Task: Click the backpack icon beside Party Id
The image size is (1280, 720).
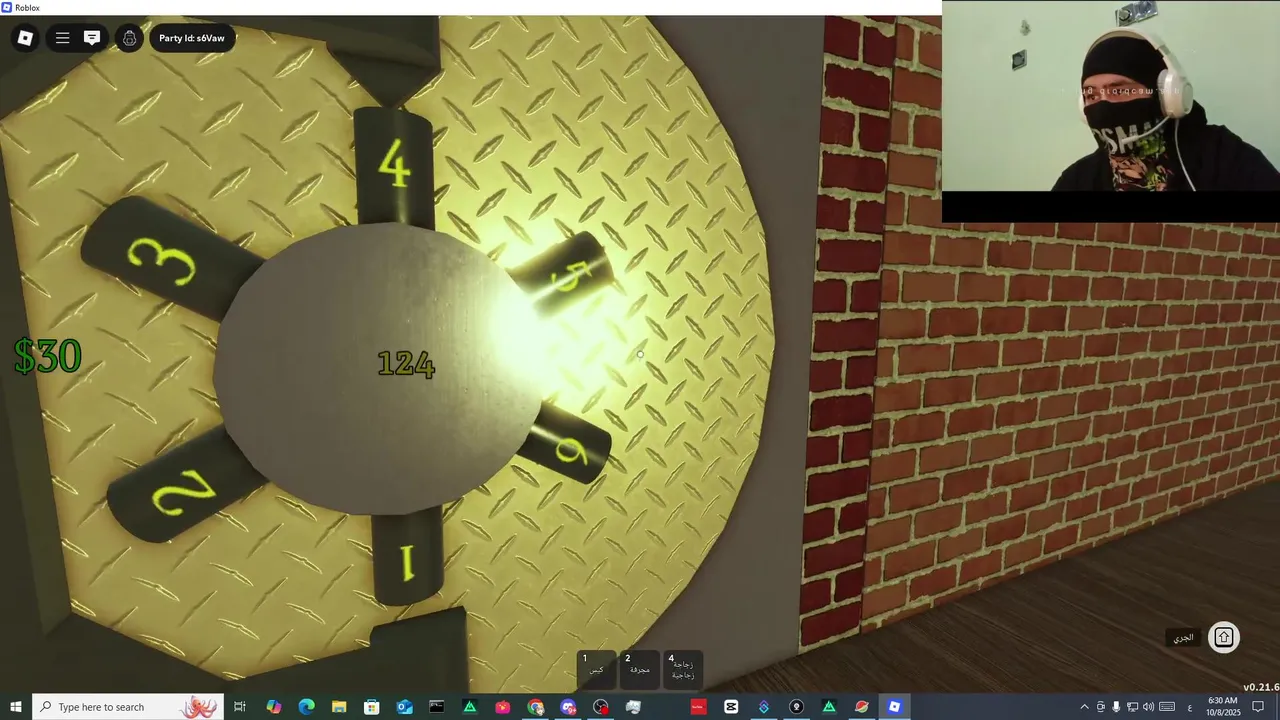Action: 130,38
